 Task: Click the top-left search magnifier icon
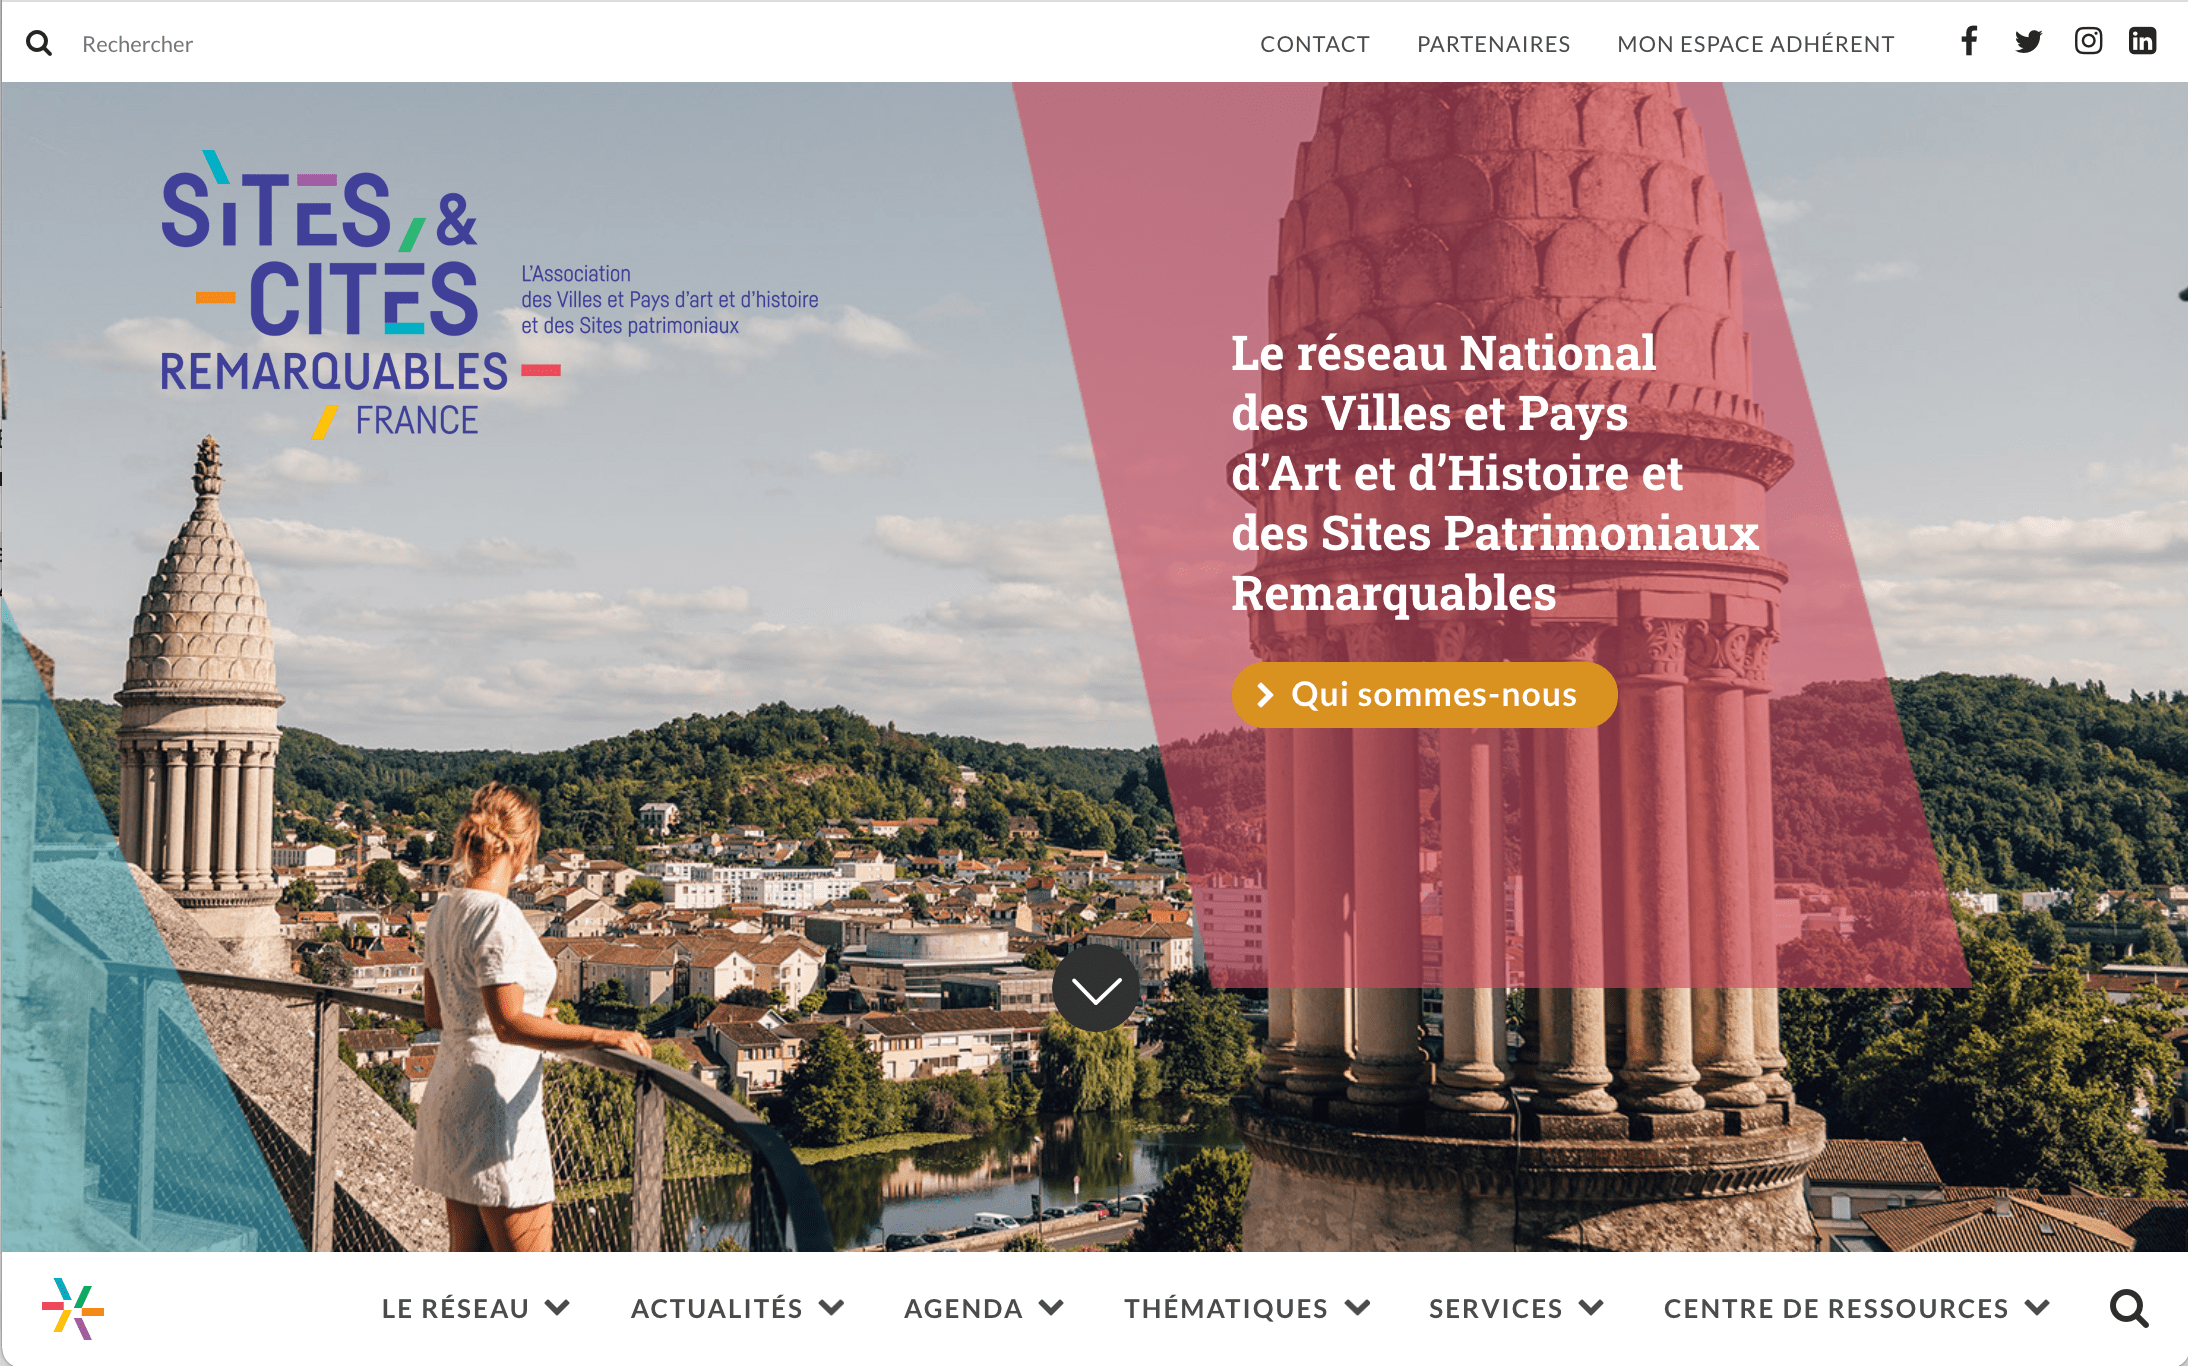tap(39, 43)
